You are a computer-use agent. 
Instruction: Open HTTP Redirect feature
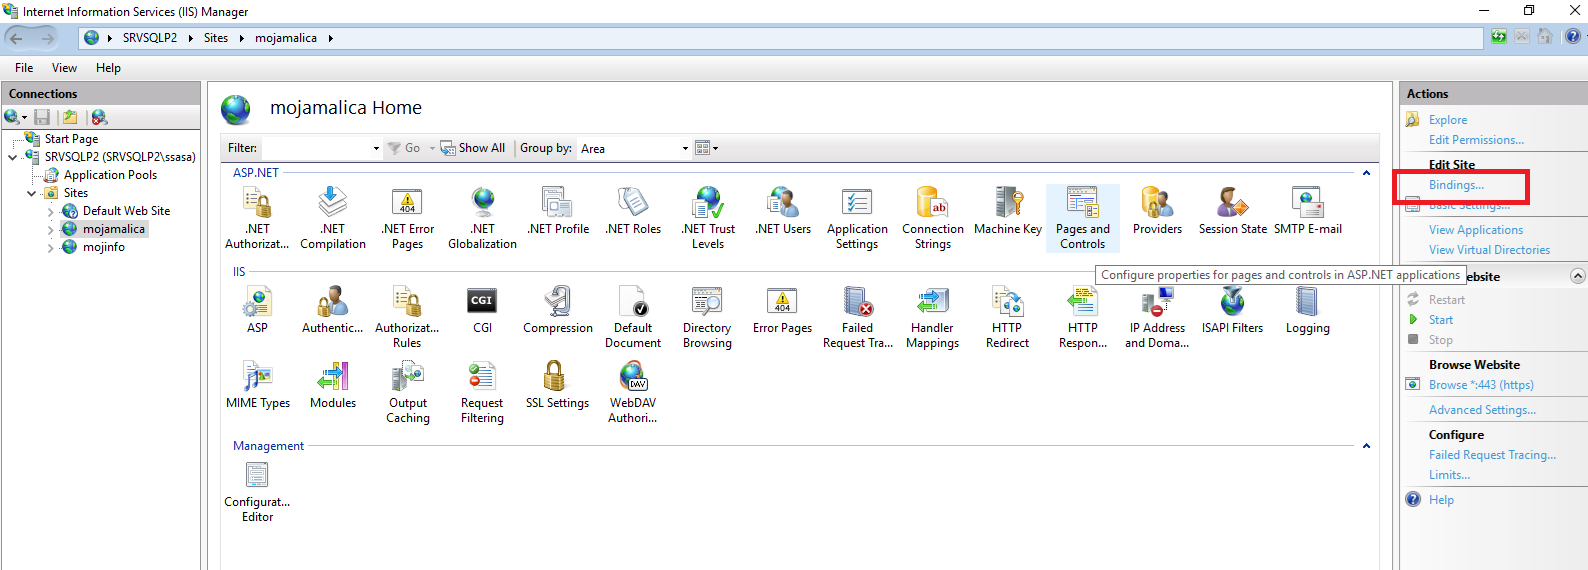tap(1007, 316)
